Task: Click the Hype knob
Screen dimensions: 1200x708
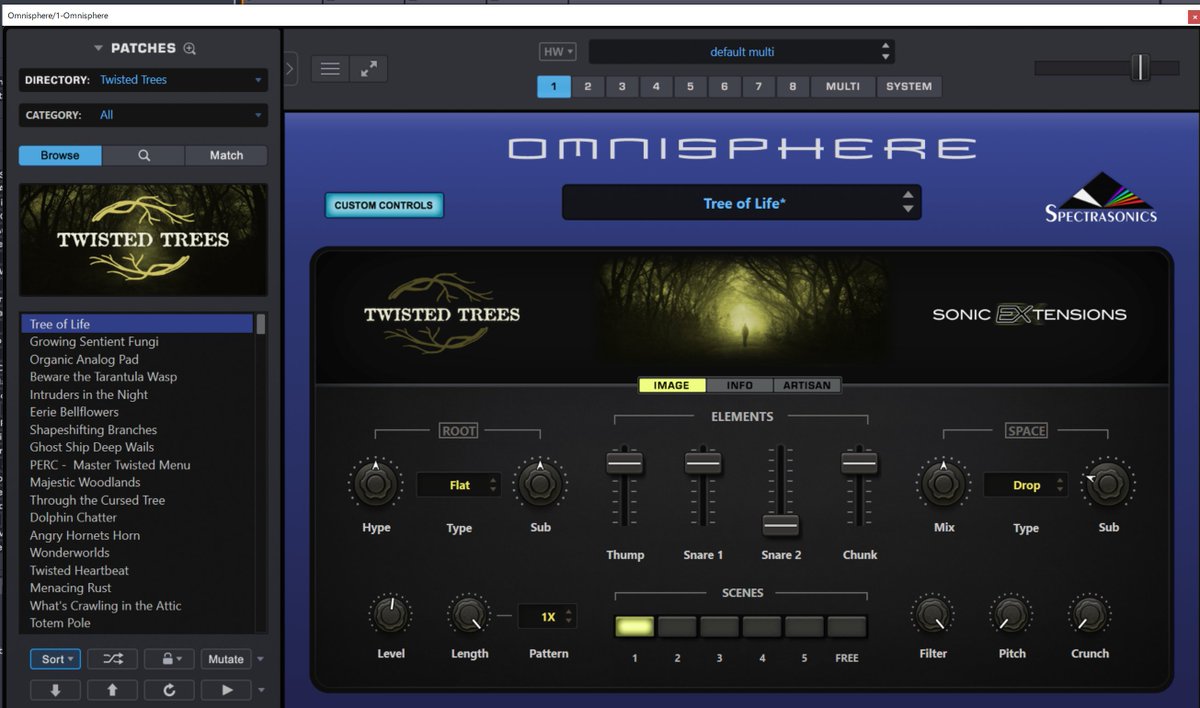Action: click(x=376, y=484)
